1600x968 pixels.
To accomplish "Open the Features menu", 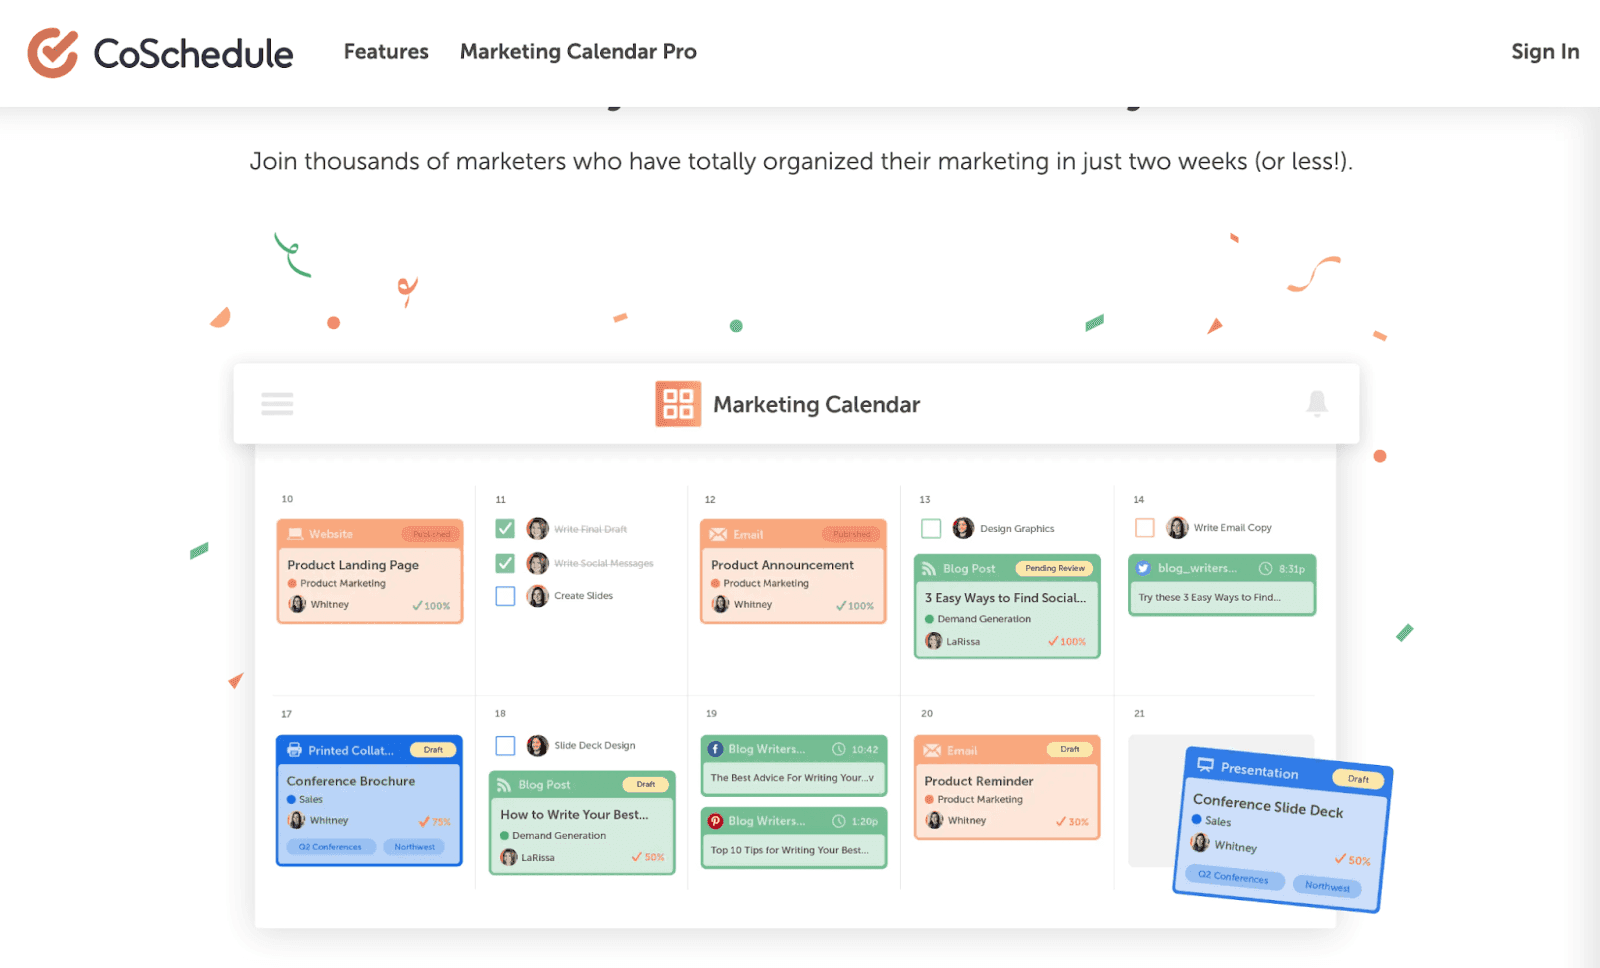I will click(x=386, y=51).
